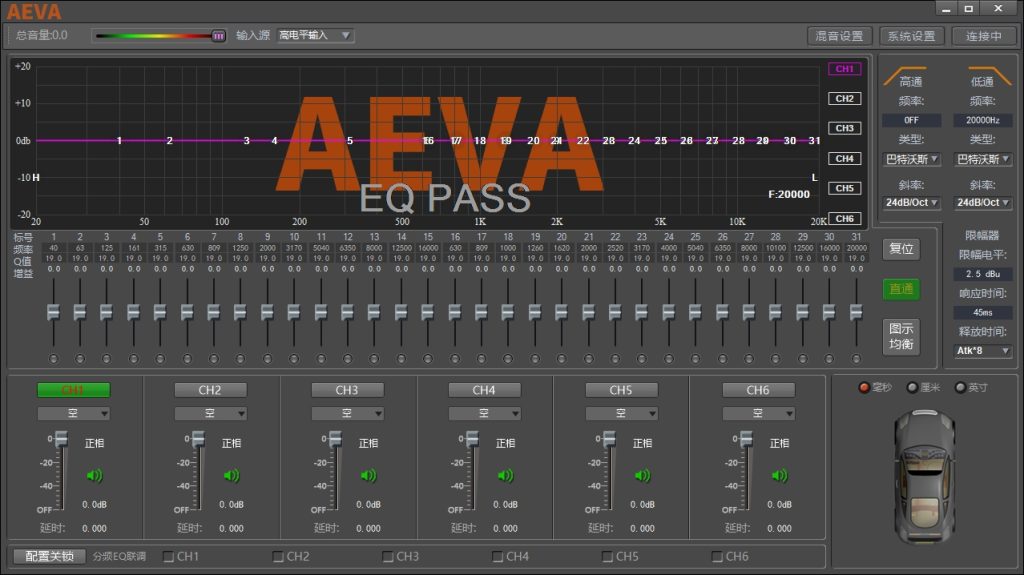
Task: Click the round knob under EQ band 1
Action: [54, 359]
